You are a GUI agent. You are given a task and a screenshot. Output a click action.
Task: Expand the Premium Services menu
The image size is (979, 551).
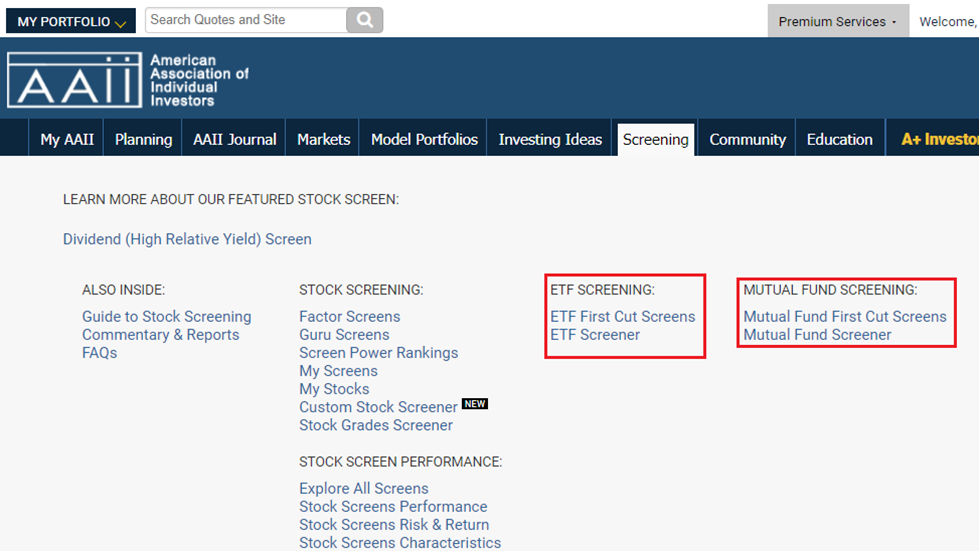[x=837, y=21]
